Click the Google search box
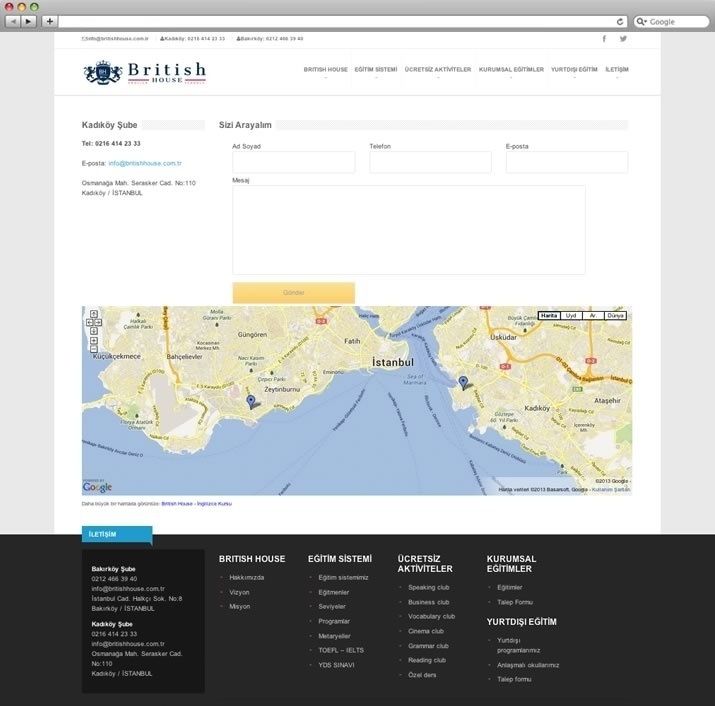This screenshot has width=715, height=706. tap(671, 21)
